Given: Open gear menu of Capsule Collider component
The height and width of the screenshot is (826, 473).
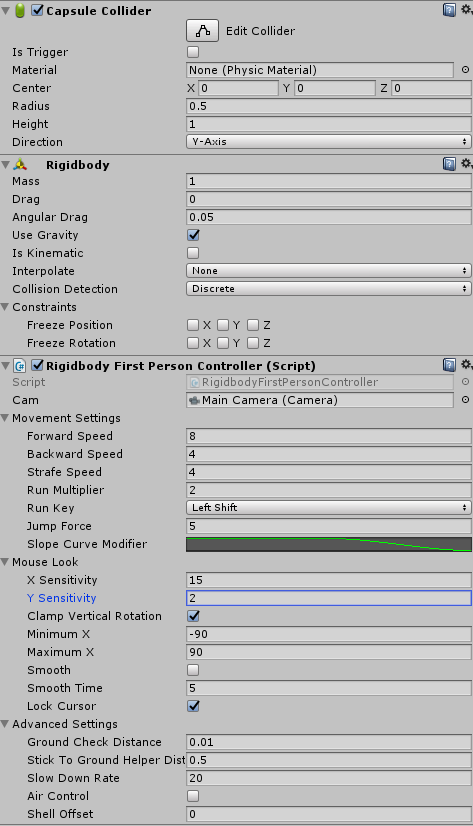Looking at the screenshot, I should (467, 9).
